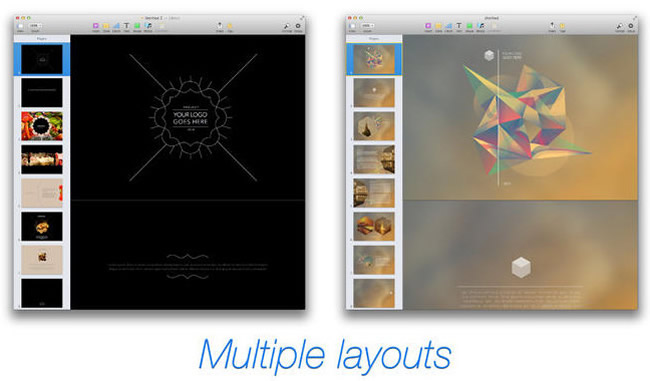650x381 pixels.
Task: Click the Pages header of left window sidebar
Action: point(42,39)
